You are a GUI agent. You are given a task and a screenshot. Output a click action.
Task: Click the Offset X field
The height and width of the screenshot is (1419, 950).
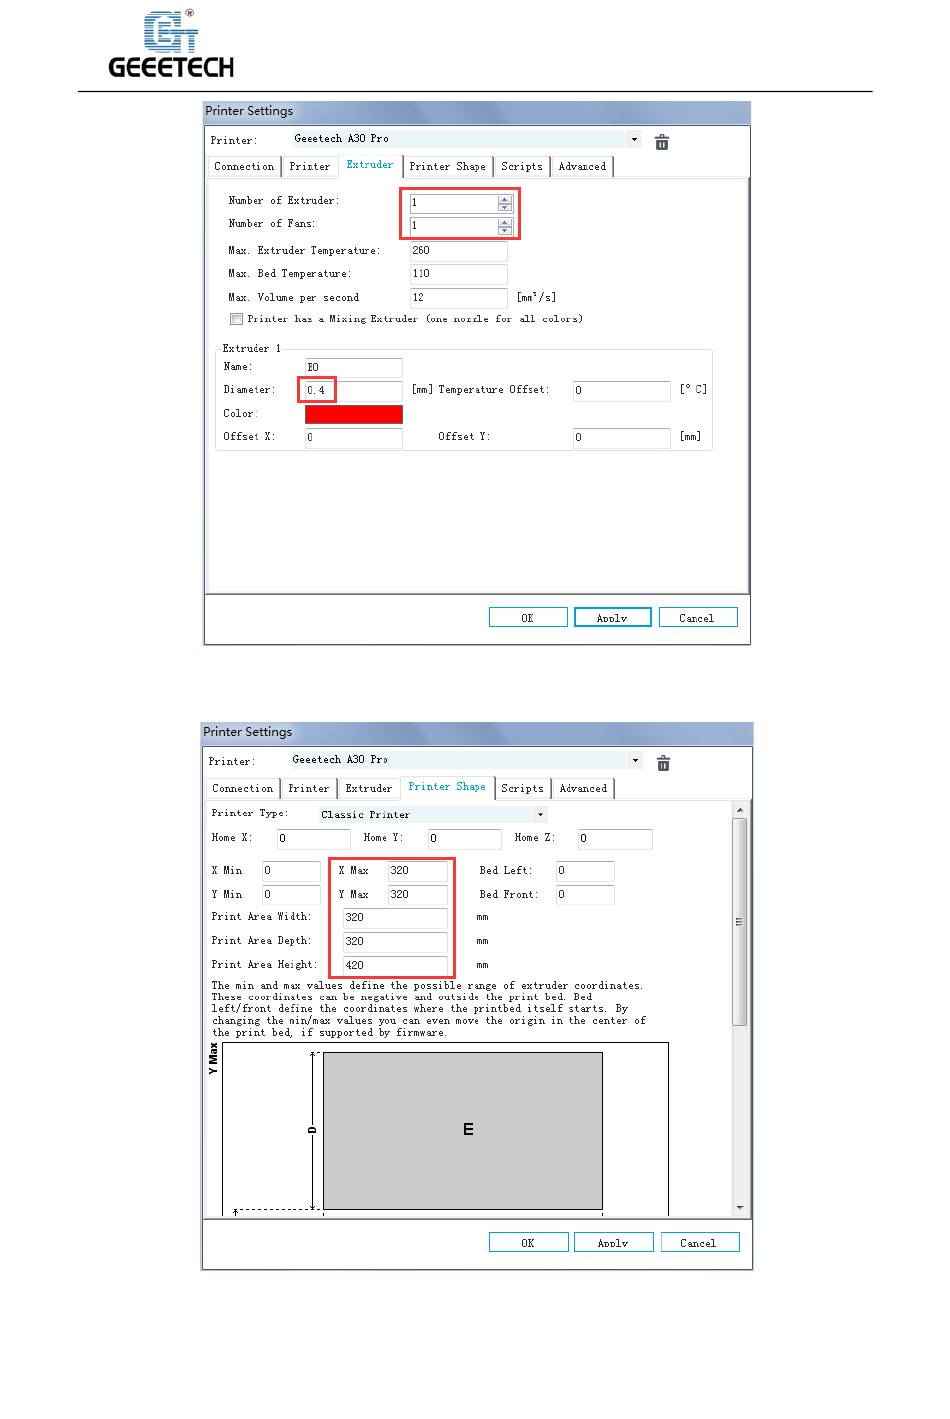click(x=354, y=438)
